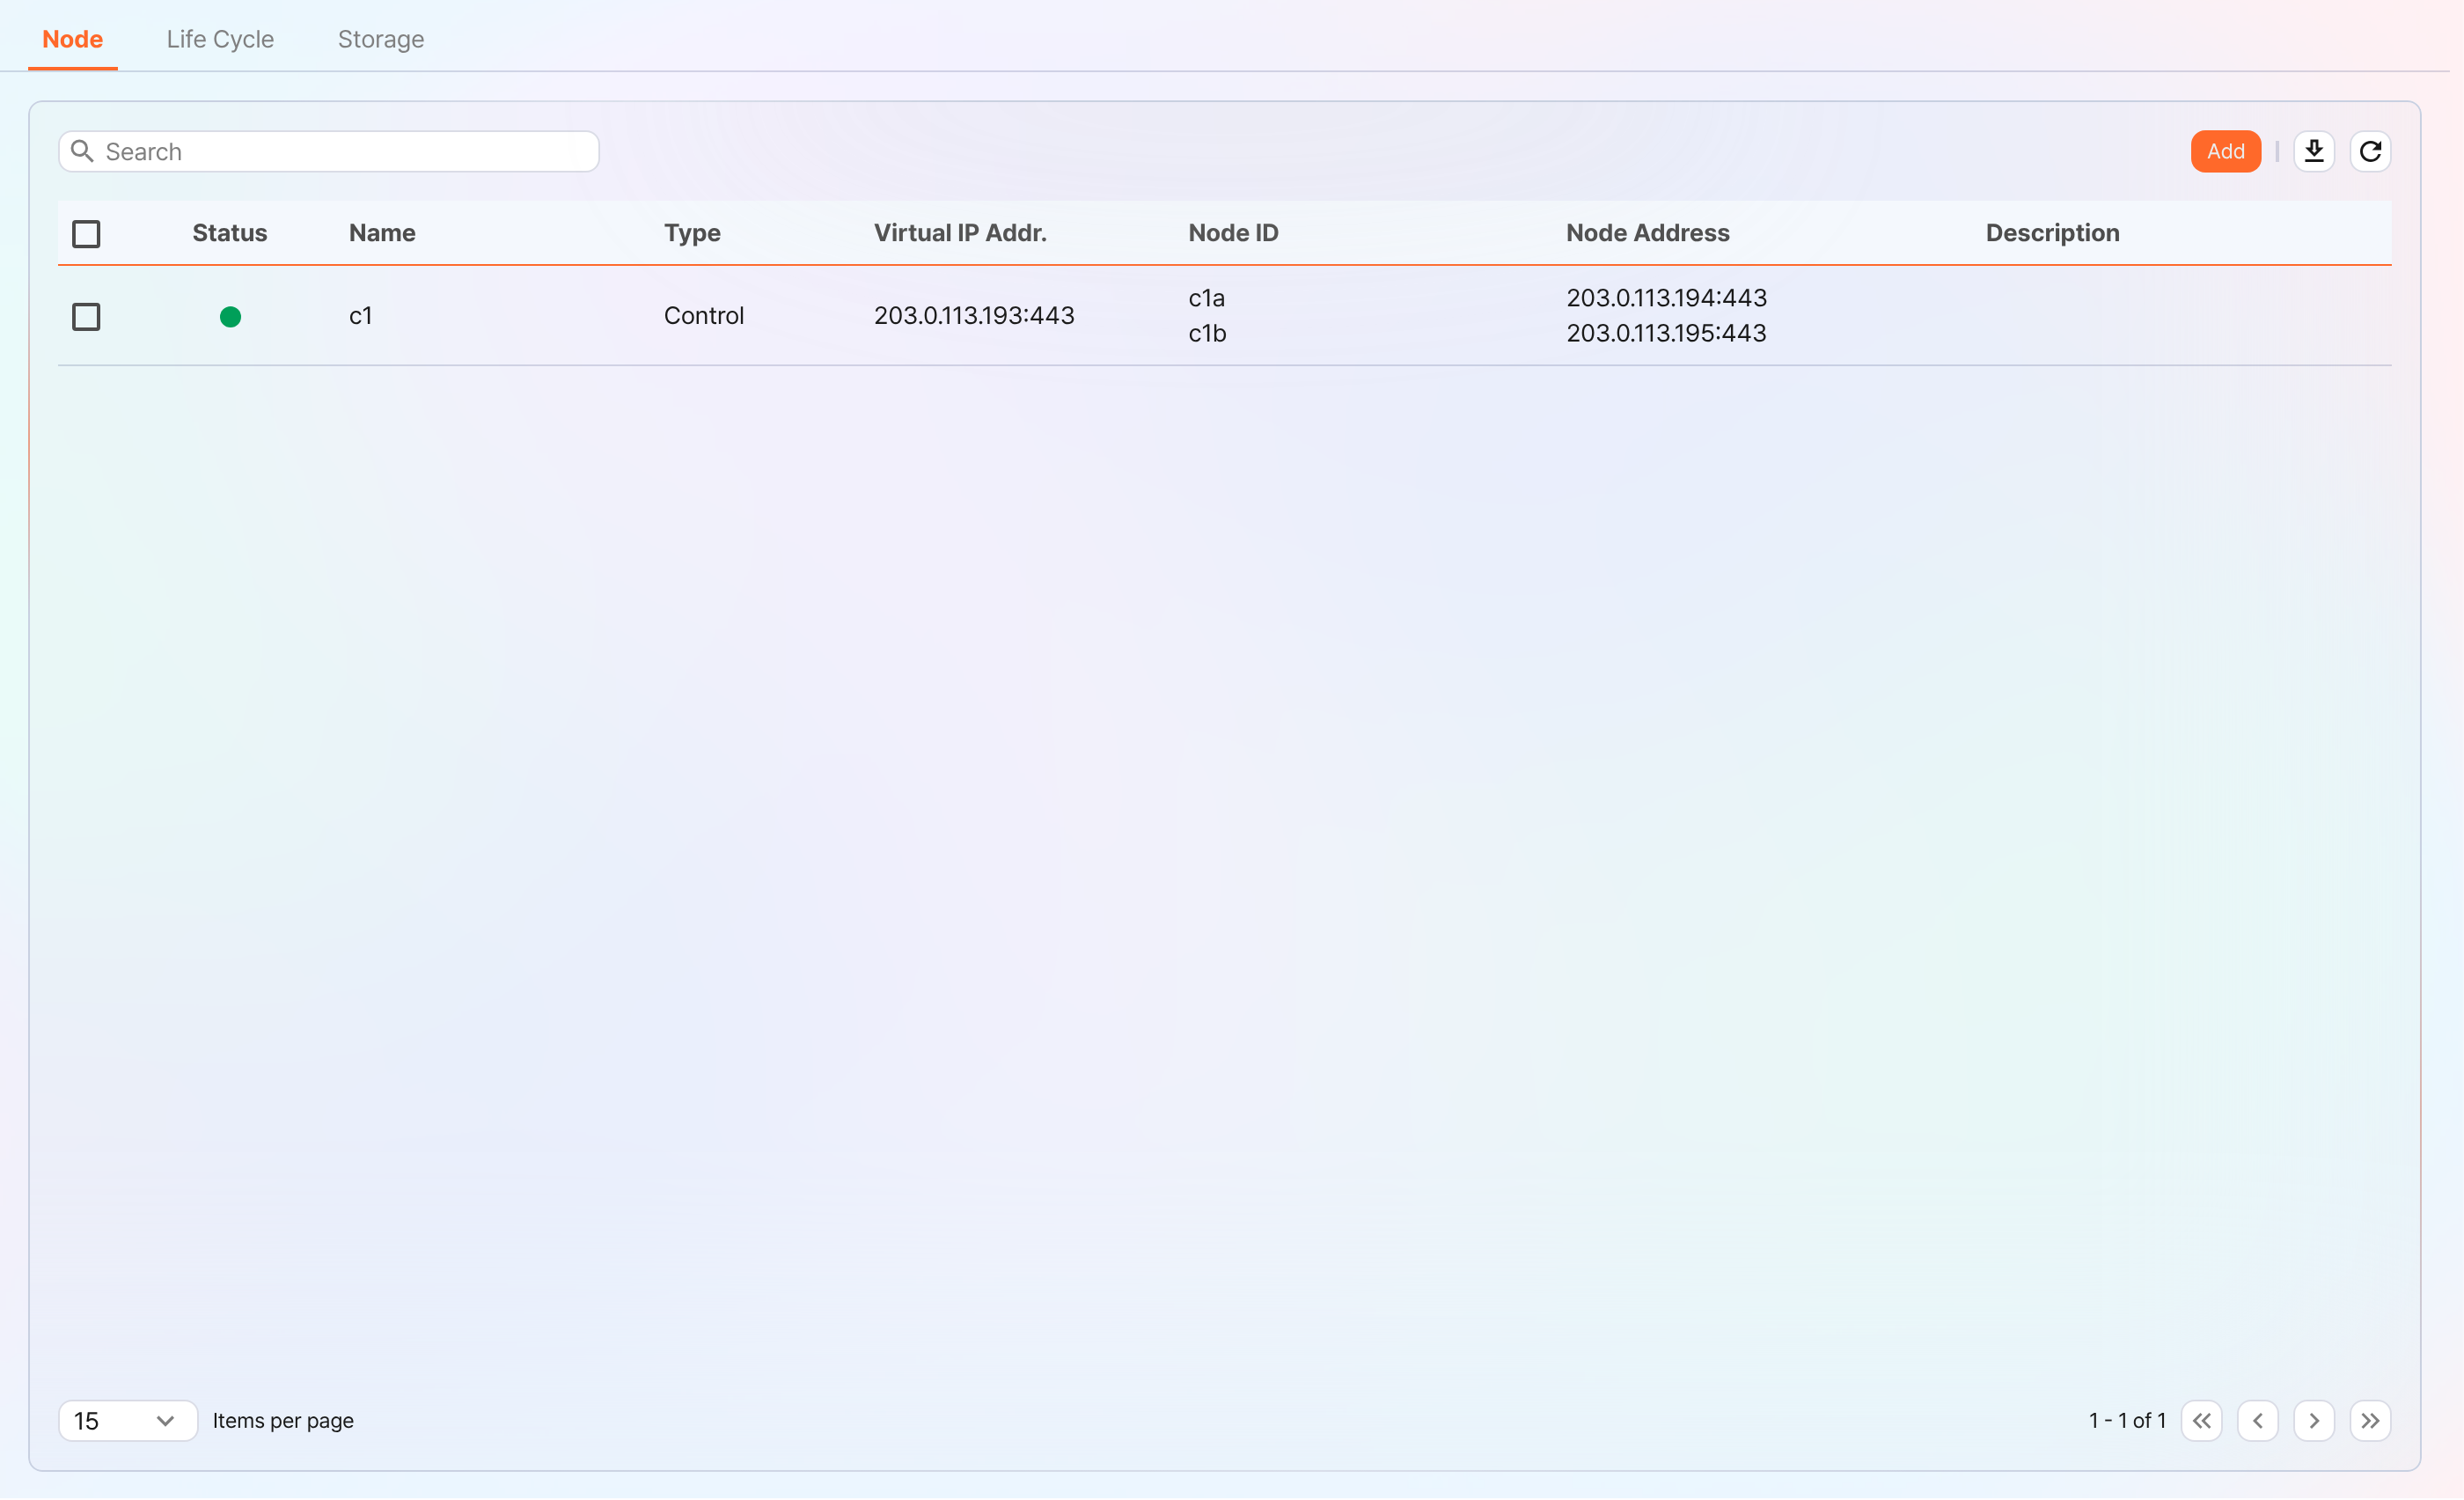Click the download export icon
Image resolution: width=2464 pixels, height=1500 pixels.
[2314, 151]
